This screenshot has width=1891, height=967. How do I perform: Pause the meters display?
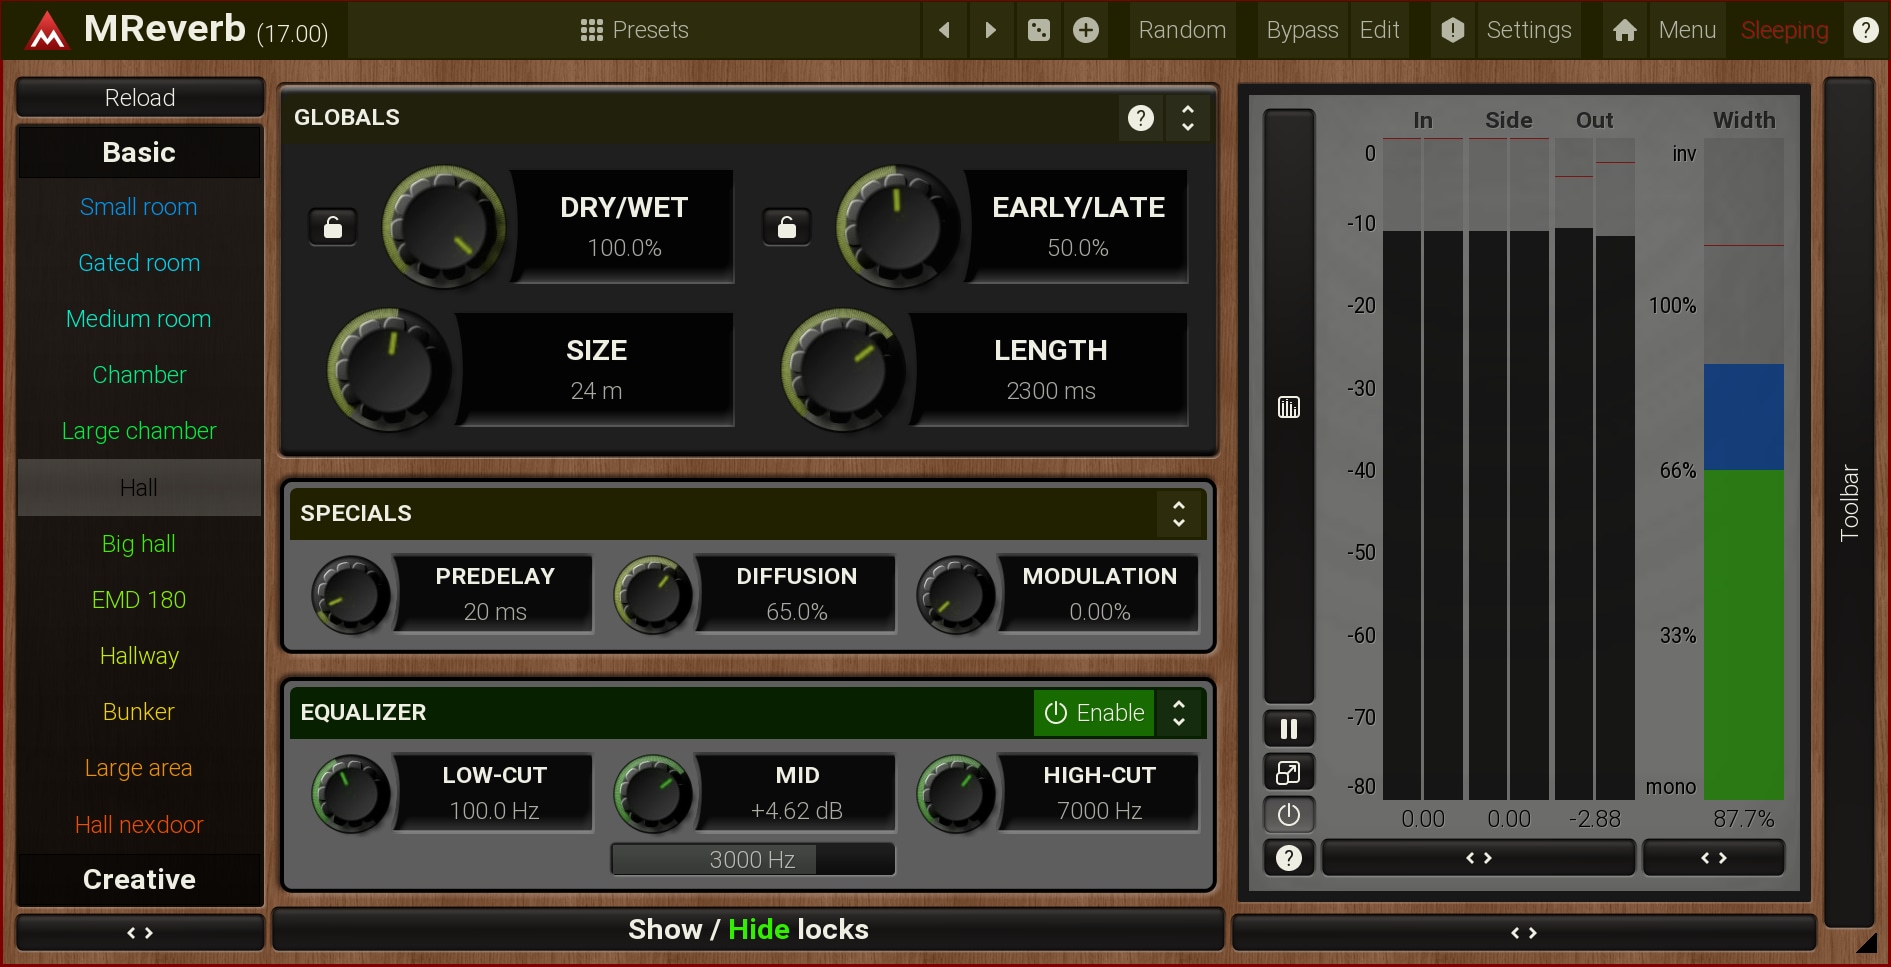click(x=1289, y=729)
